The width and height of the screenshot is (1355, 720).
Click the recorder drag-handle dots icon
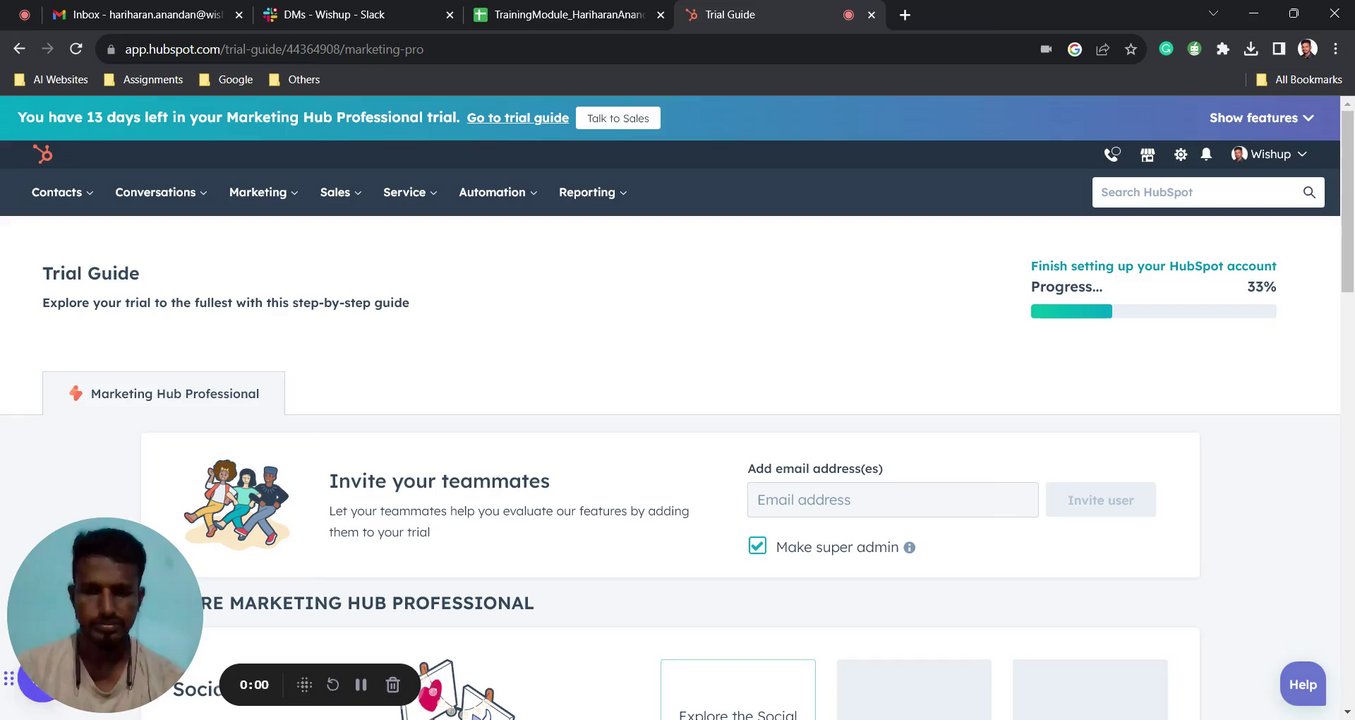[x=305, y=685]
